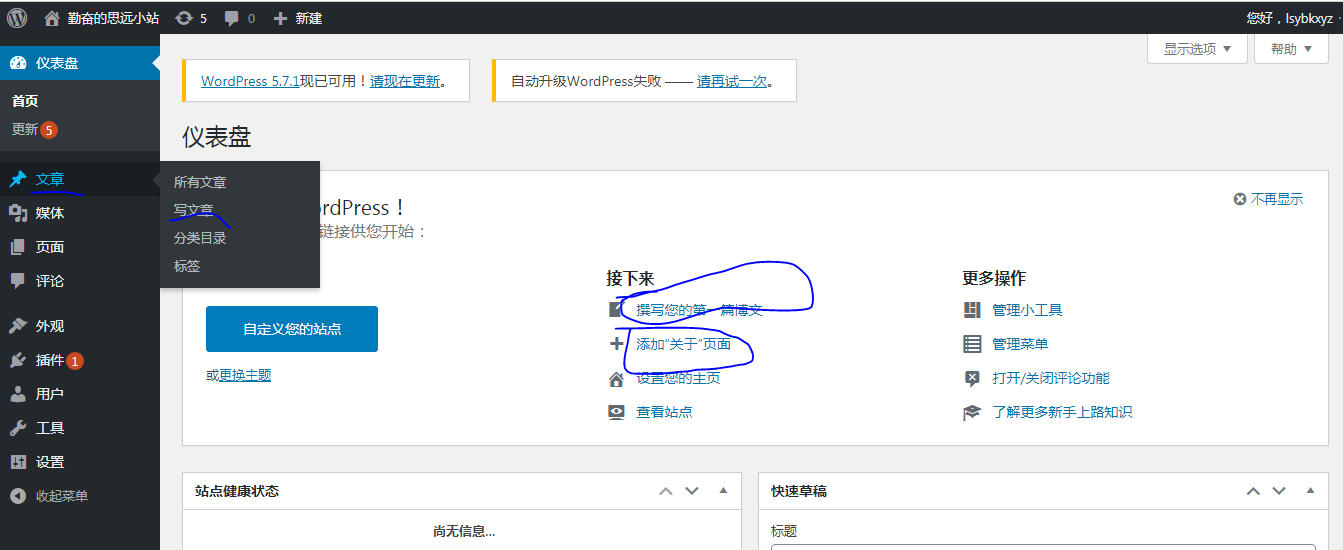Open the comments bubble icon showing 0
1343x550 pixels.
tap(232, 18)
